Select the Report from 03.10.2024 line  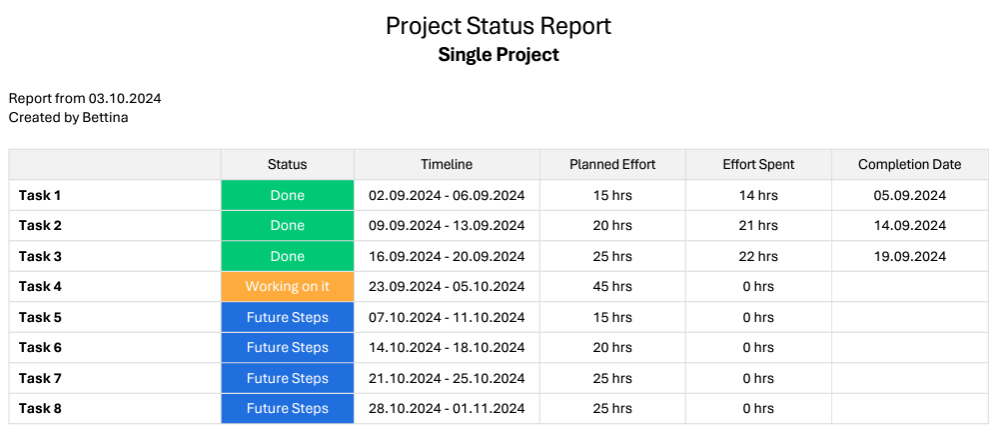point(85,99)
